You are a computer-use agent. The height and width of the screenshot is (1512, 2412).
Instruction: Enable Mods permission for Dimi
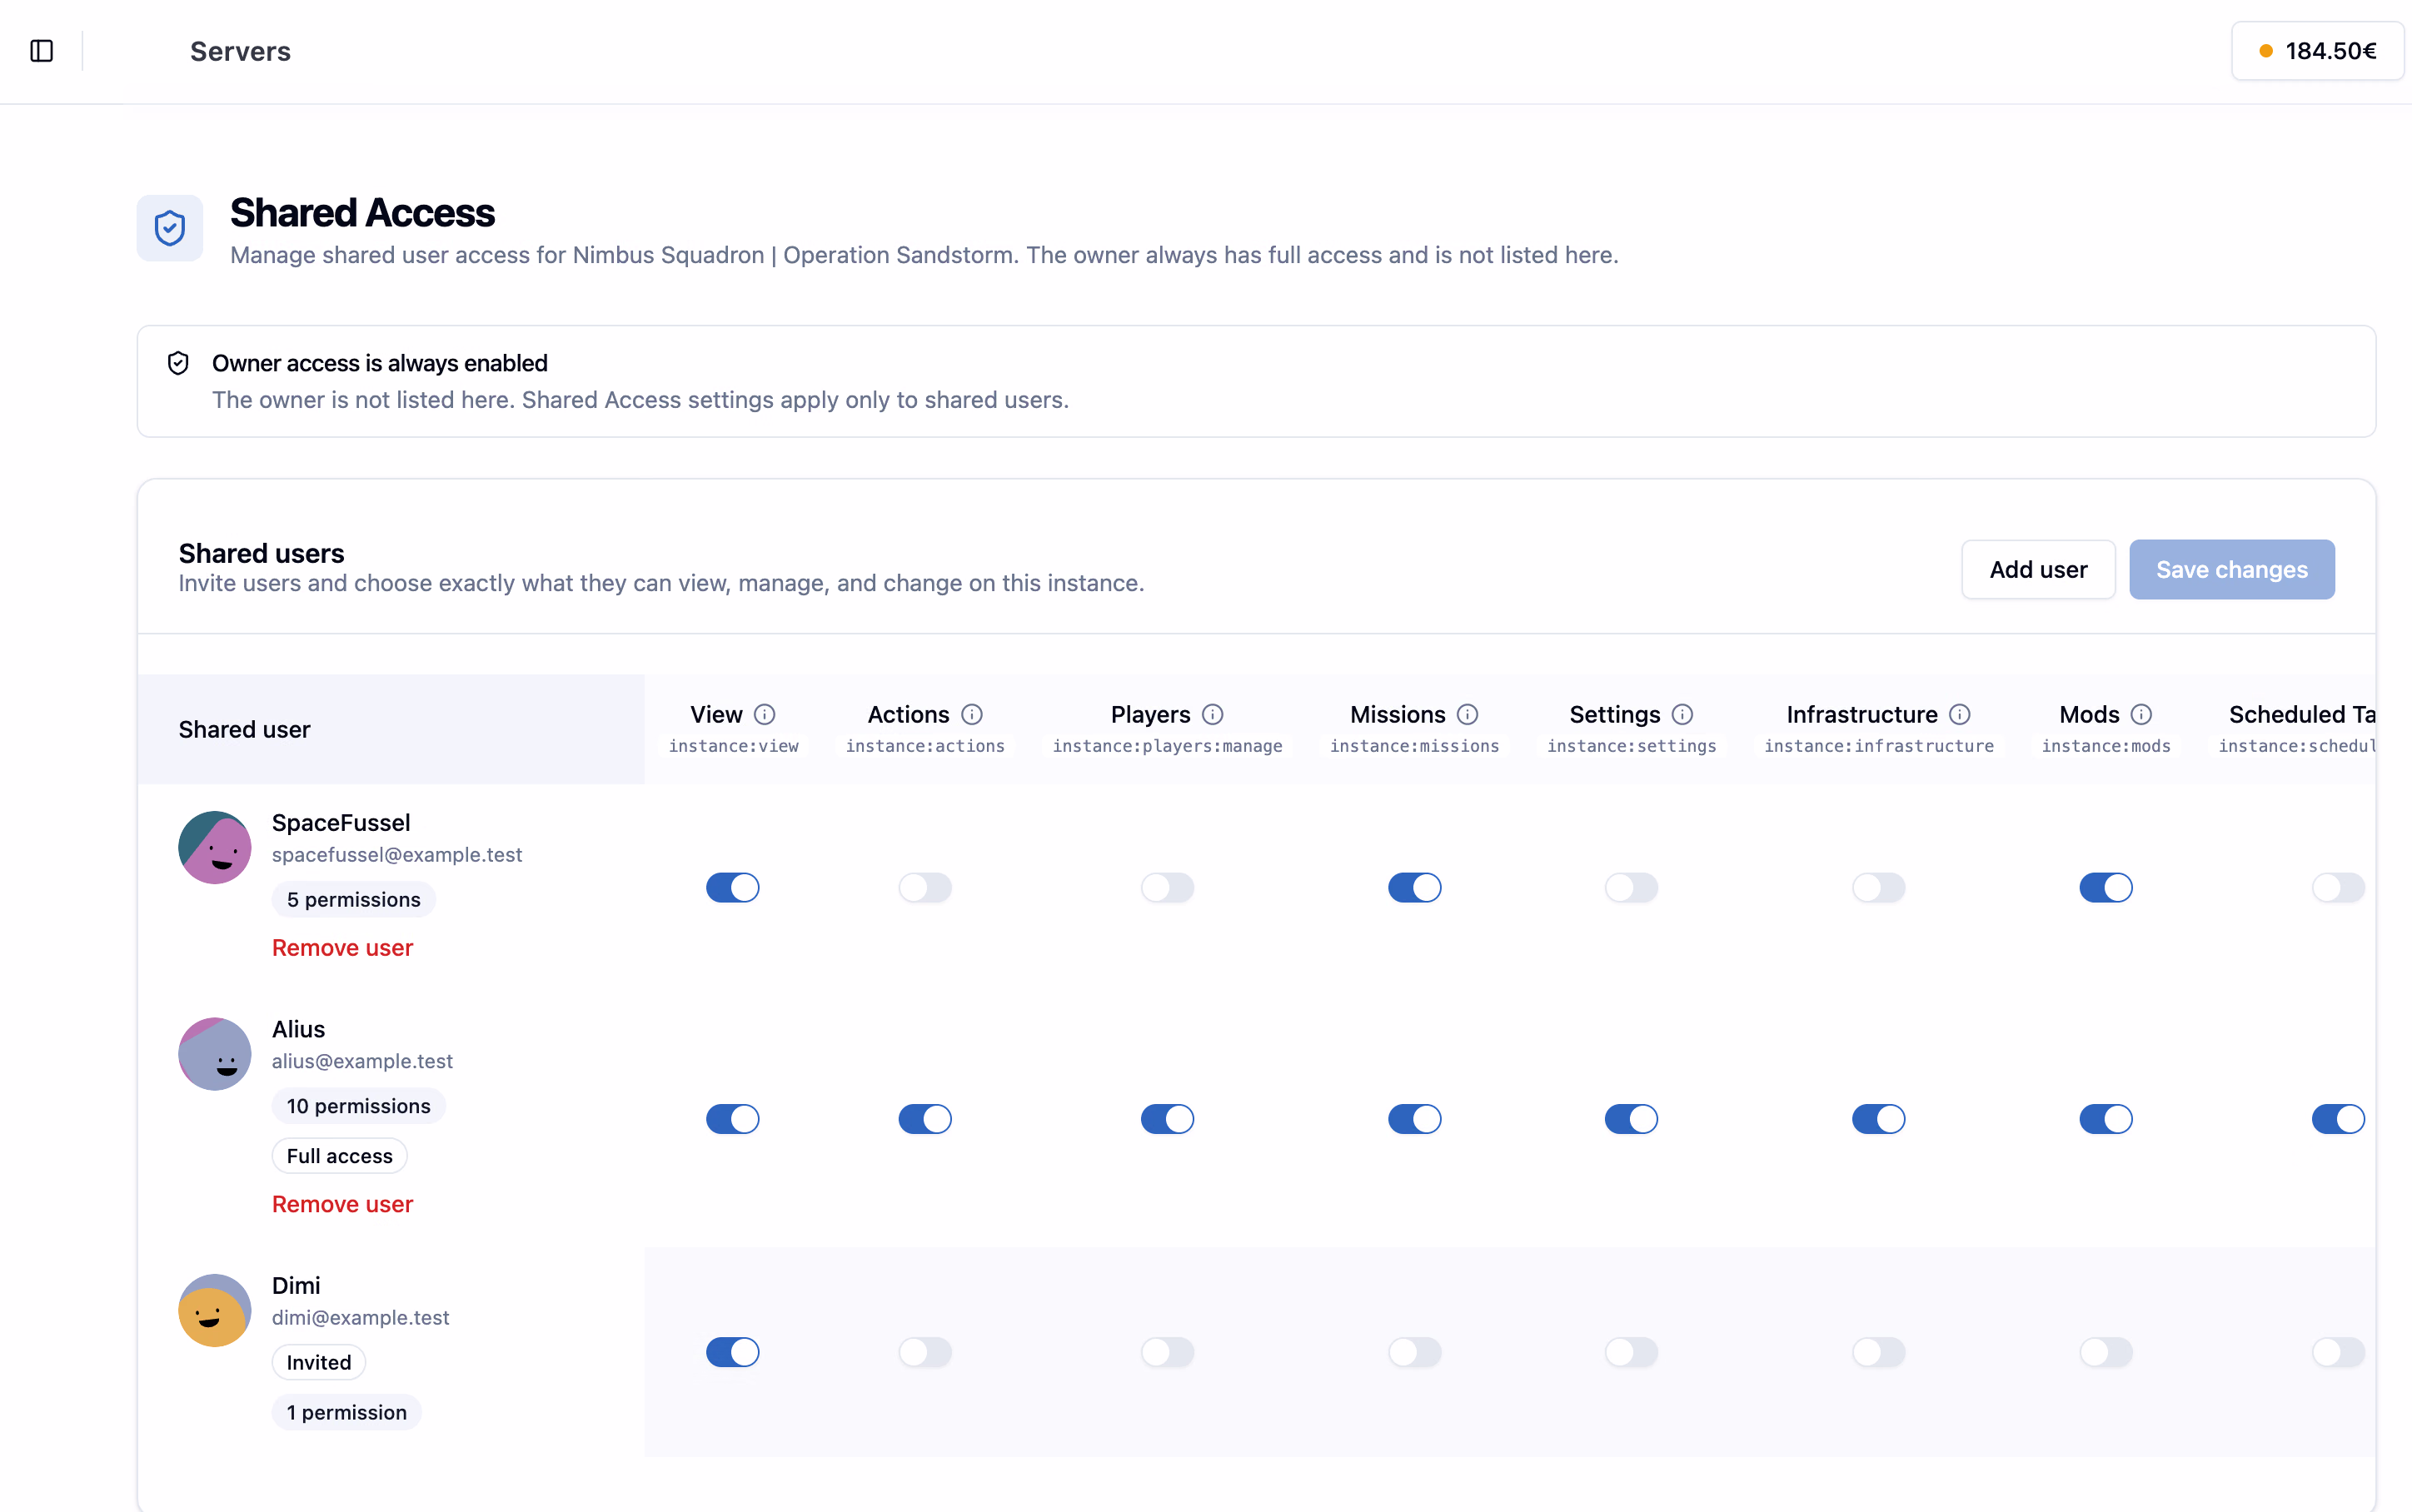[x=2106, y=1352]
